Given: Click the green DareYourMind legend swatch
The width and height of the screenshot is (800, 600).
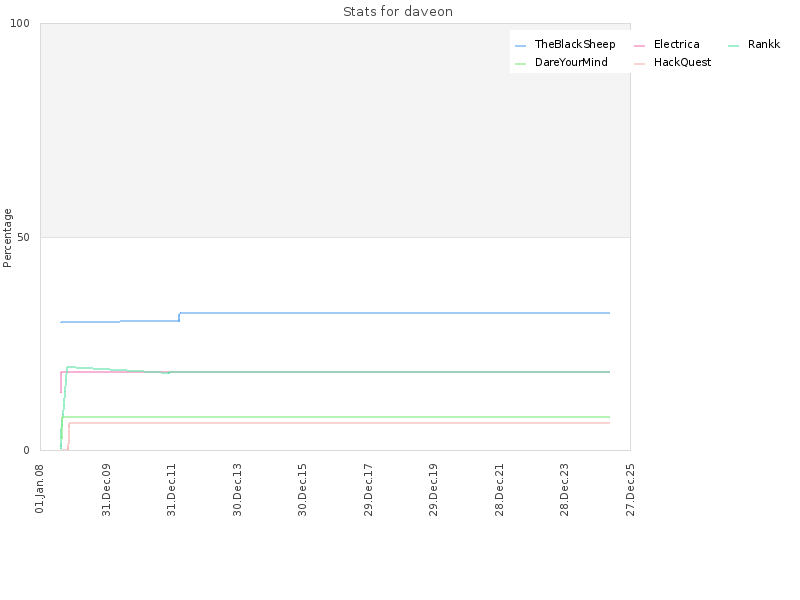Looking at the screenshot, I should [520, 63].
